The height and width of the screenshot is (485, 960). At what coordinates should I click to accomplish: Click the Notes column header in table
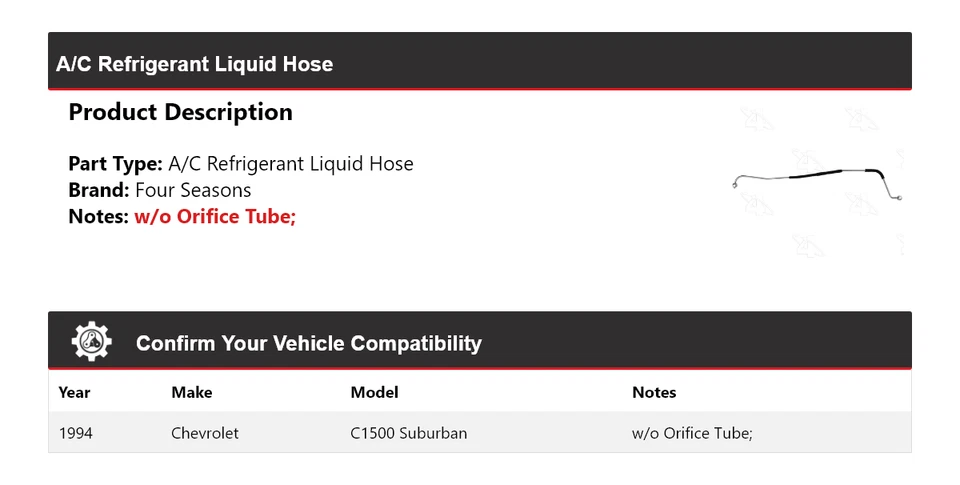[x=654, y=393]
